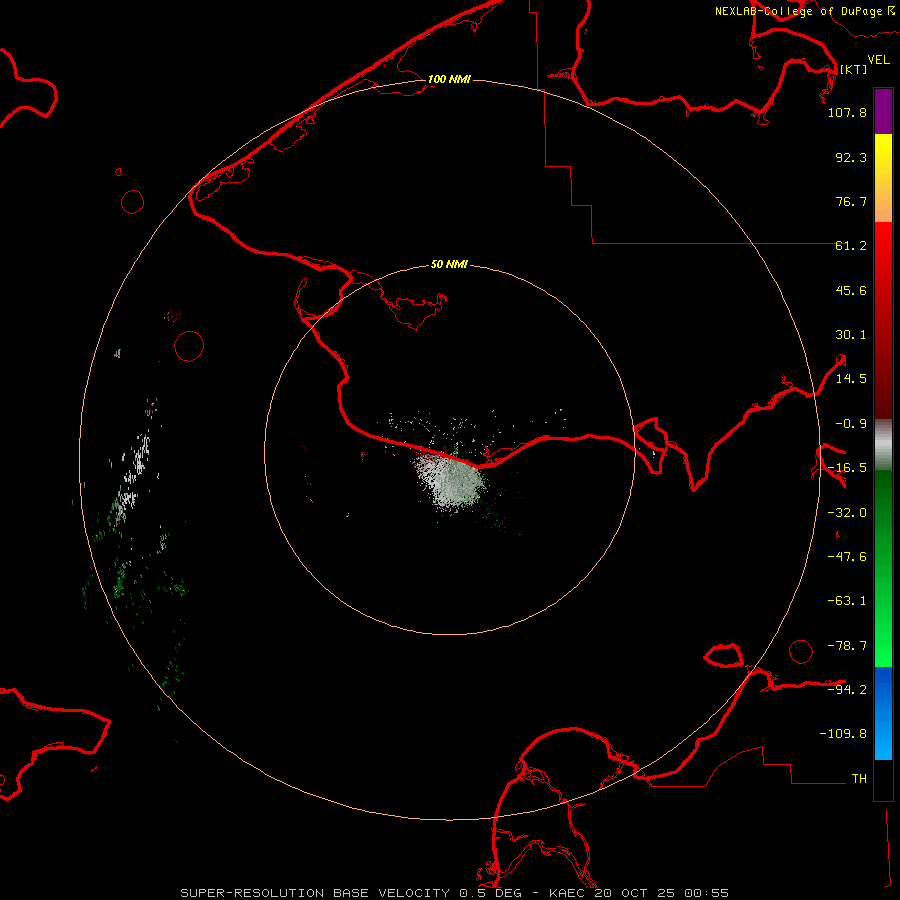
Task: Click the gray near-zero segment of the scale
Action: click(x=883, y=444)
